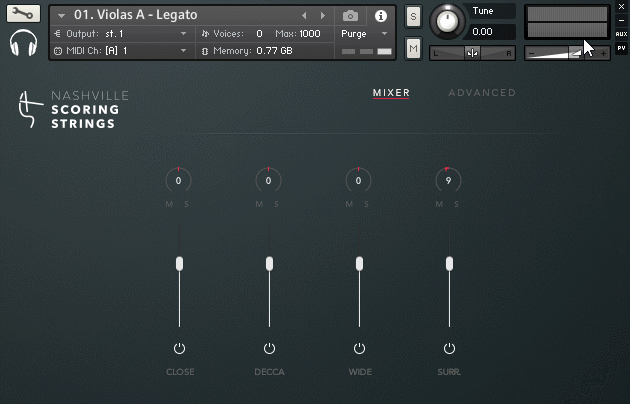Toggle power for the WIDE mic
Viewport: 630px width, 404px height.
pyautogui.click(x=360, y=348)
